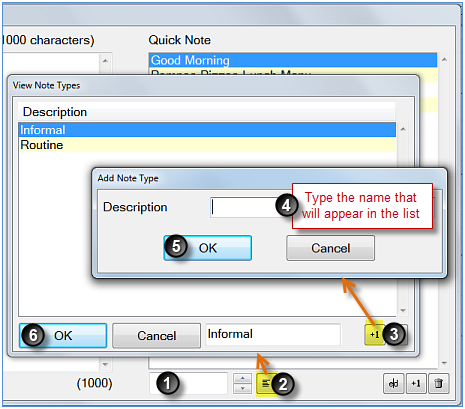Open note types list via highlighted lines icon
465x409 pixels.
tap(266, 384)
